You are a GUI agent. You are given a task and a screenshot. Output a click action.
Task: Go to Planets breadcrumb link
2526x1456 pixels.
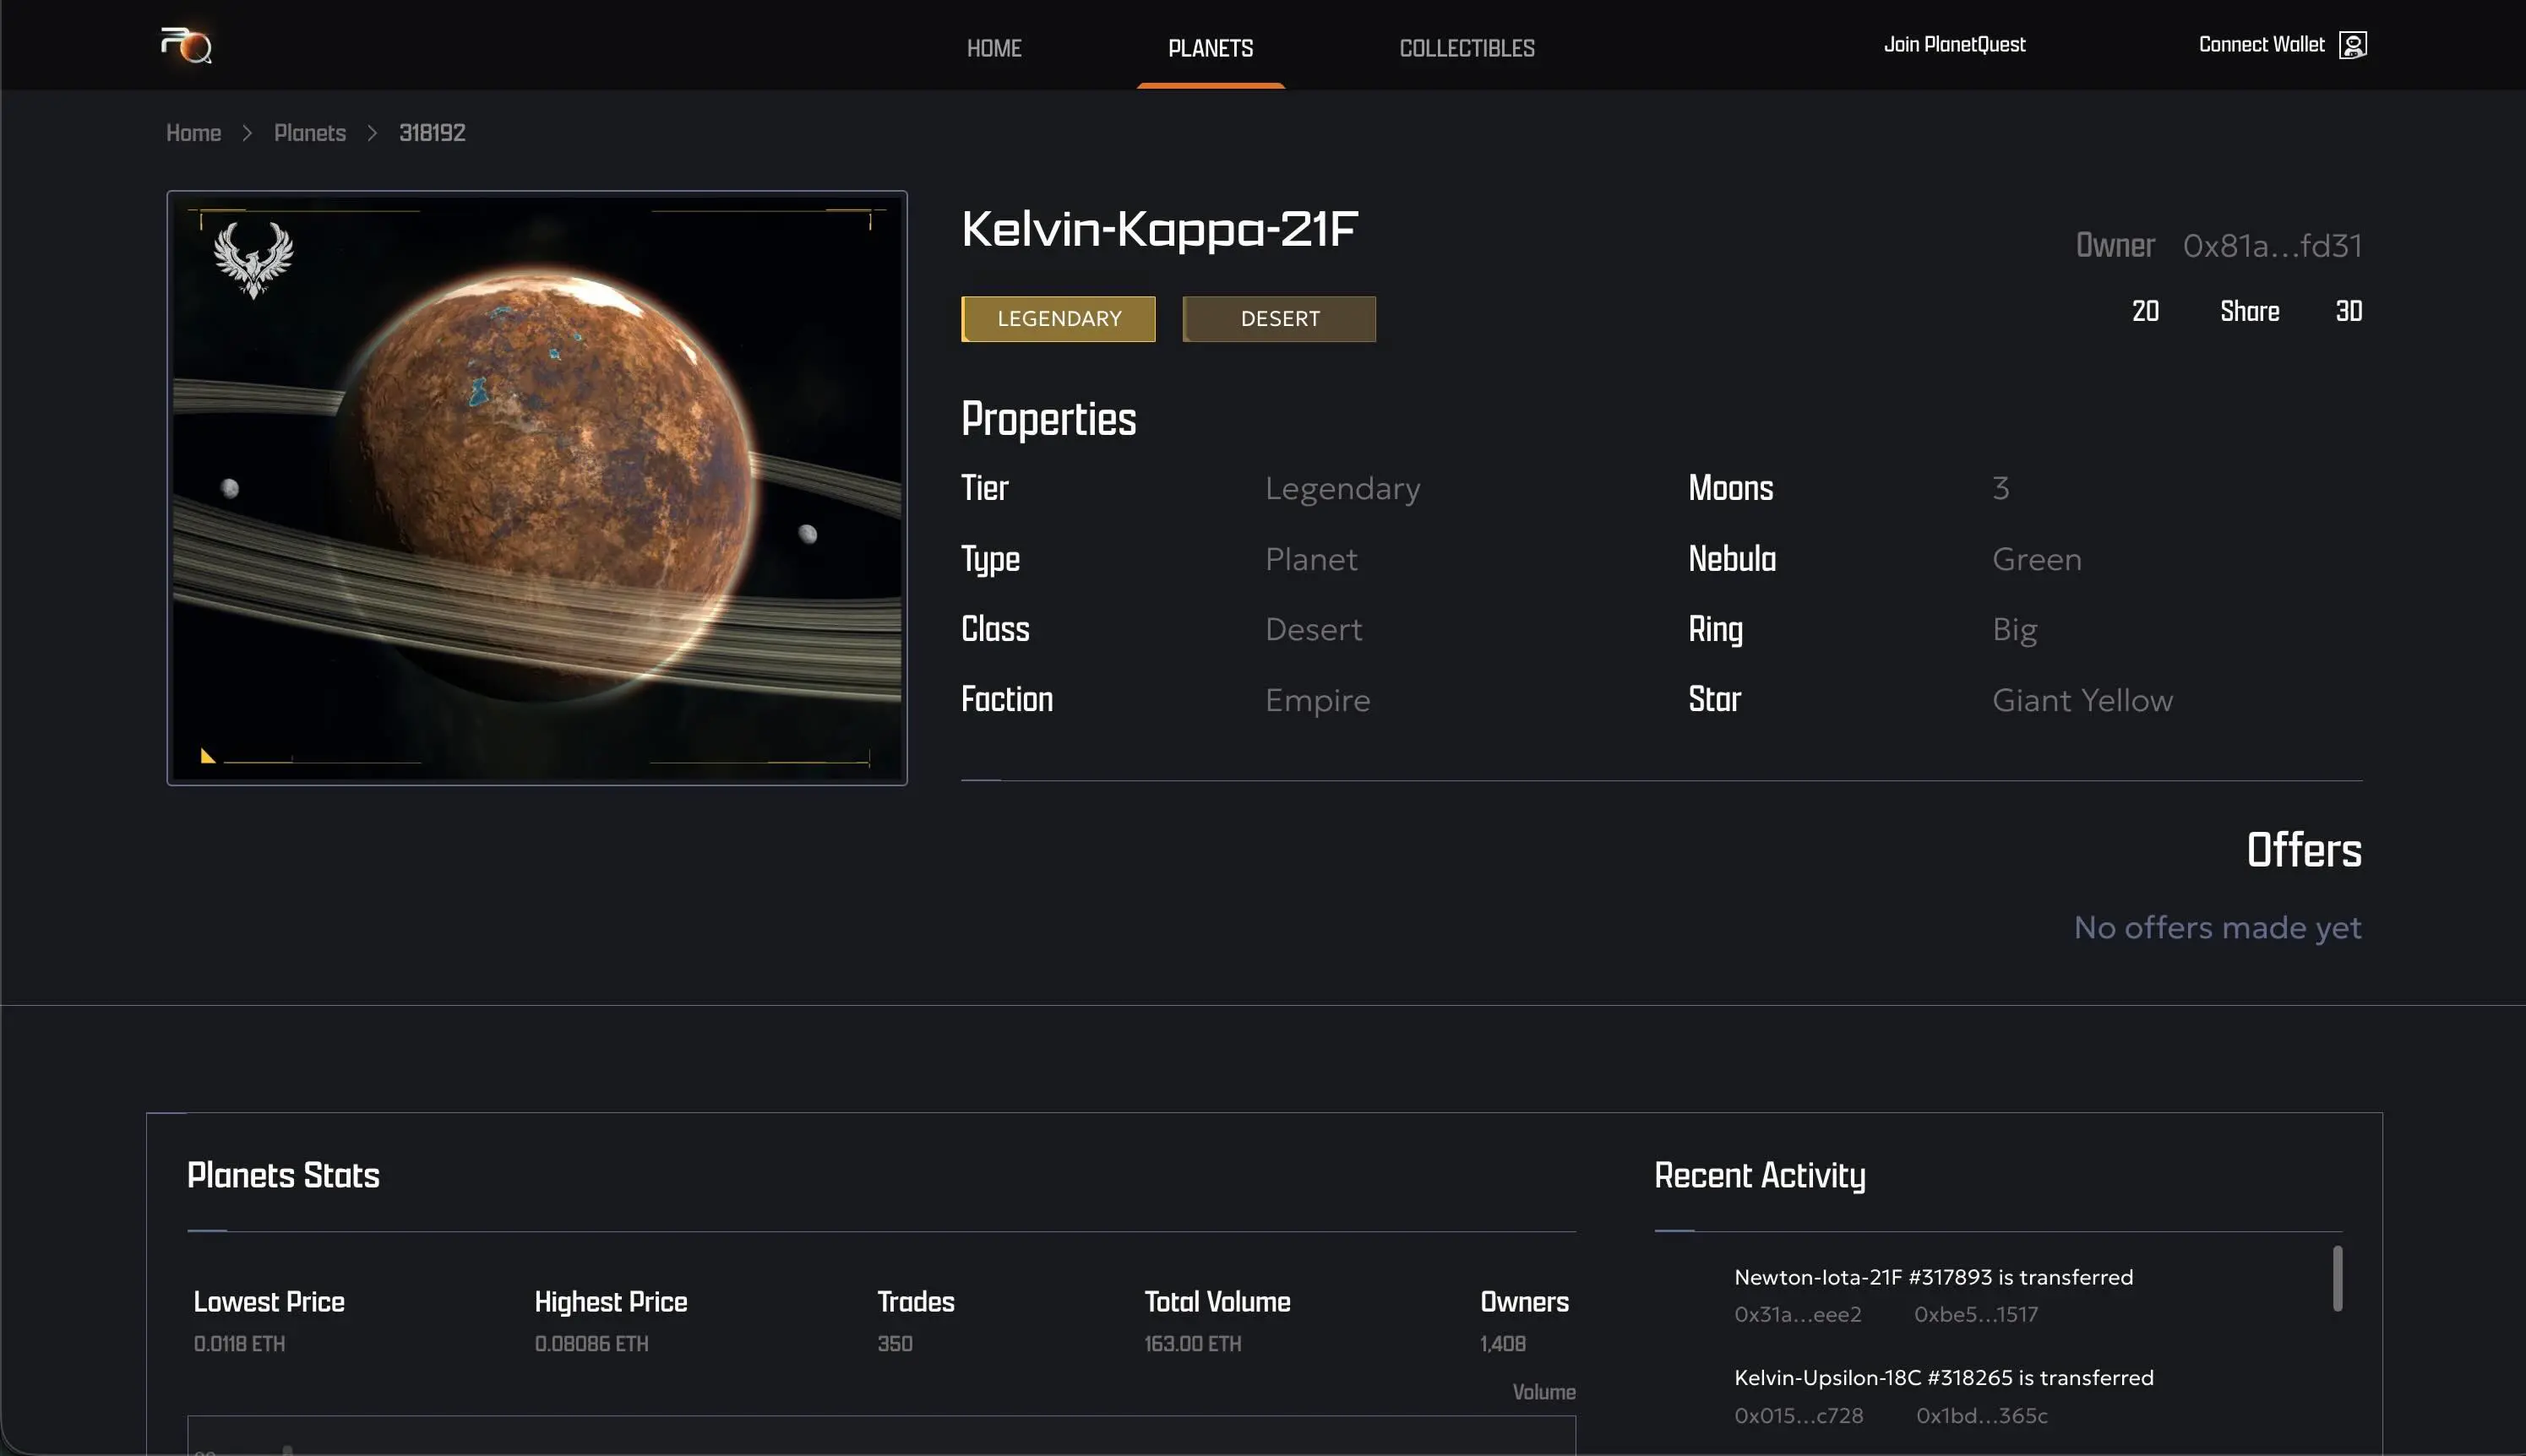(x=310, y=133)
